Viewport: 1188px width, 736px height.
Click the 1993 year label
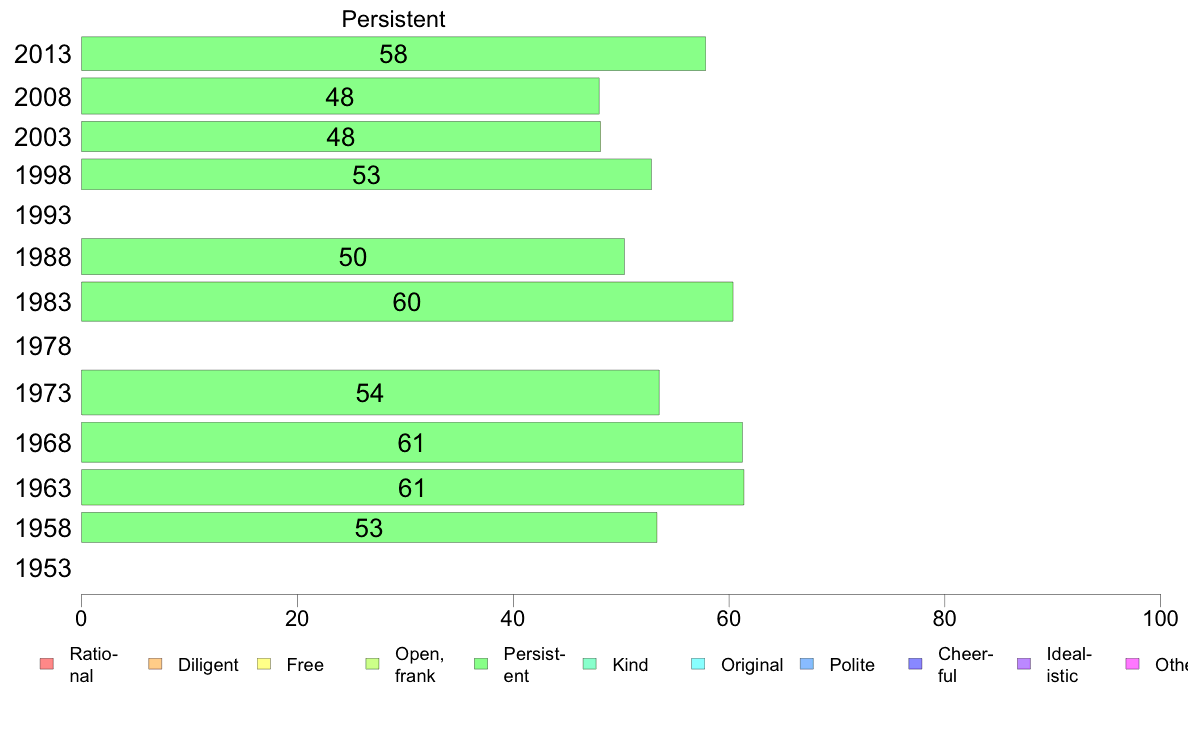[43, 215]
